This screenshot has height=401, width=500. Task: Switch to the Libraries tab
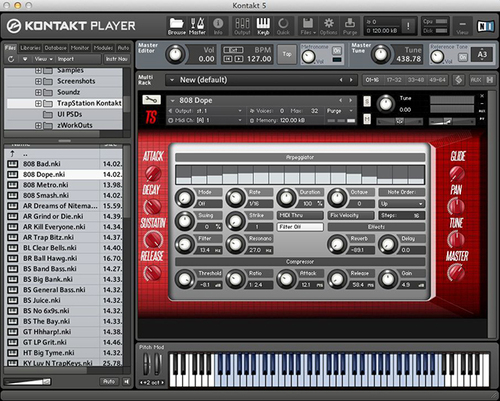point(30,48)
